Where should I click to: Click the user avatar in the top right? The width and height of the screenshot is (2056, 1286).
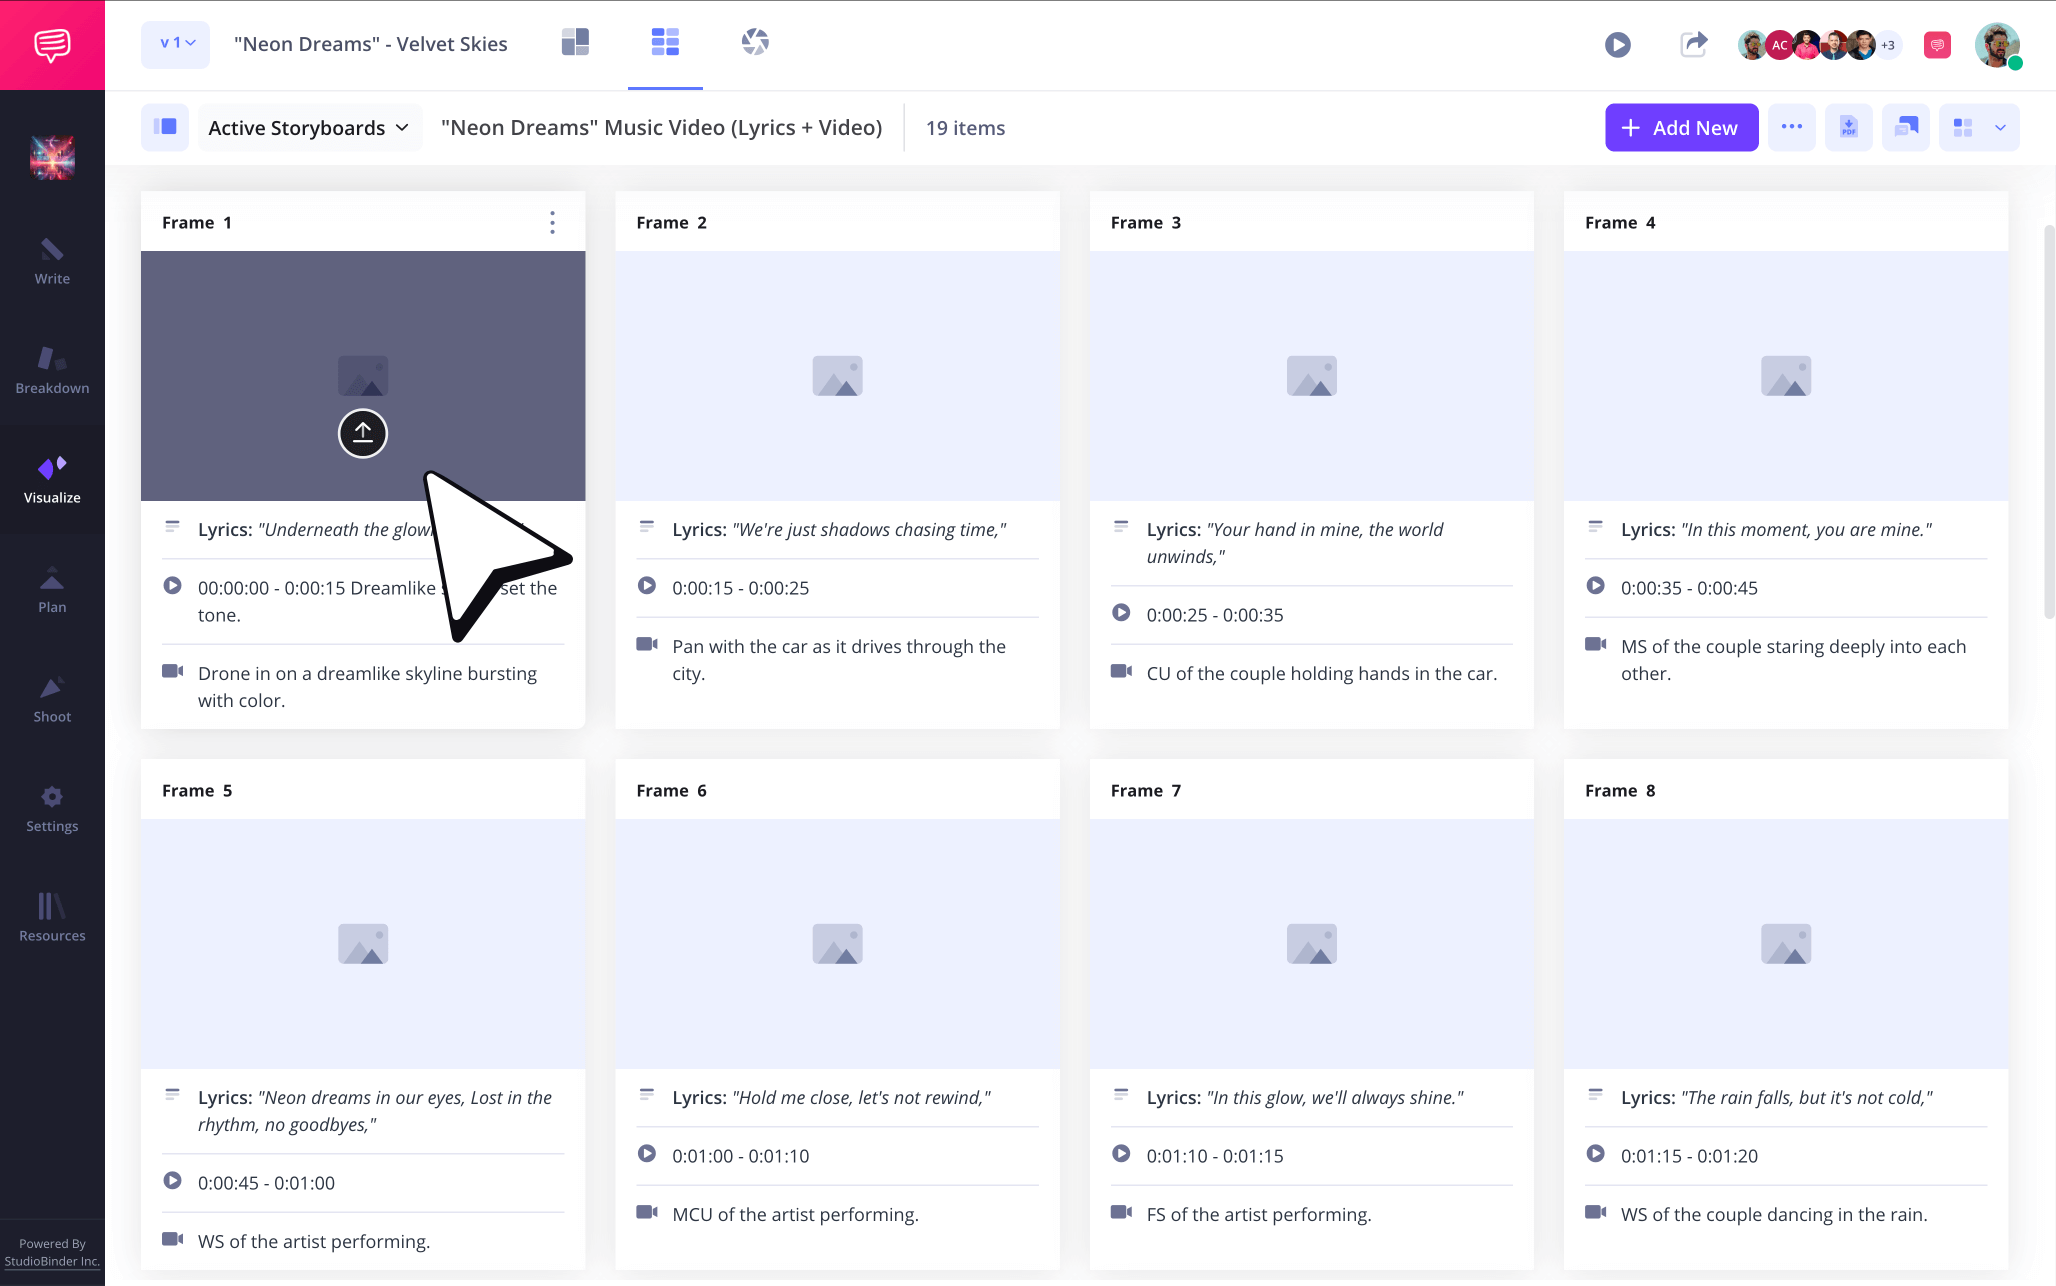click(1997, 45)
